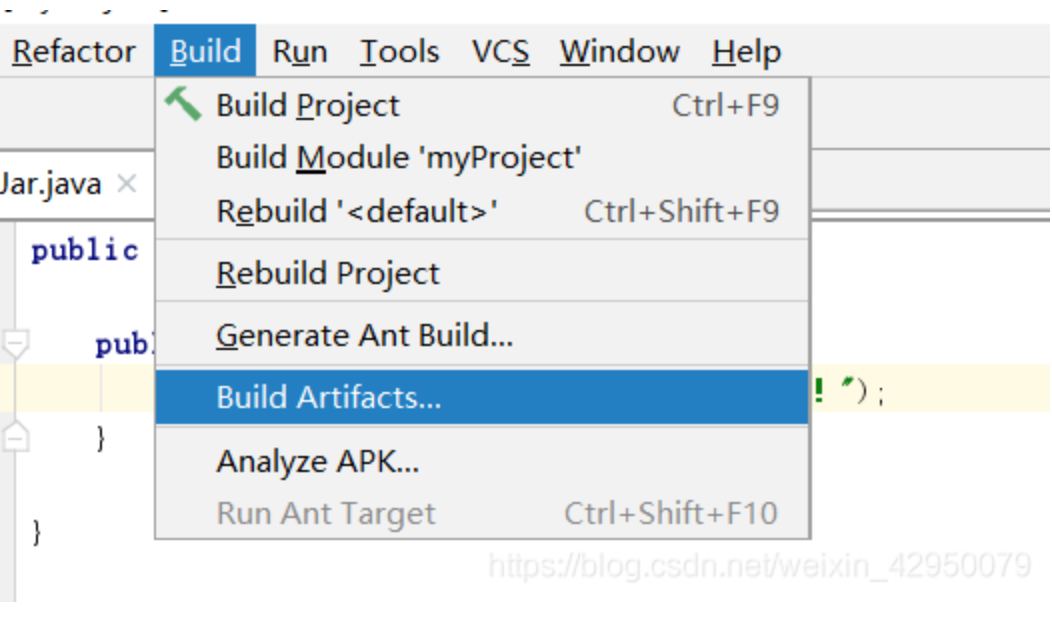Open the Window menu
This screenshot has width=1052, height=618.
[619, 51]
